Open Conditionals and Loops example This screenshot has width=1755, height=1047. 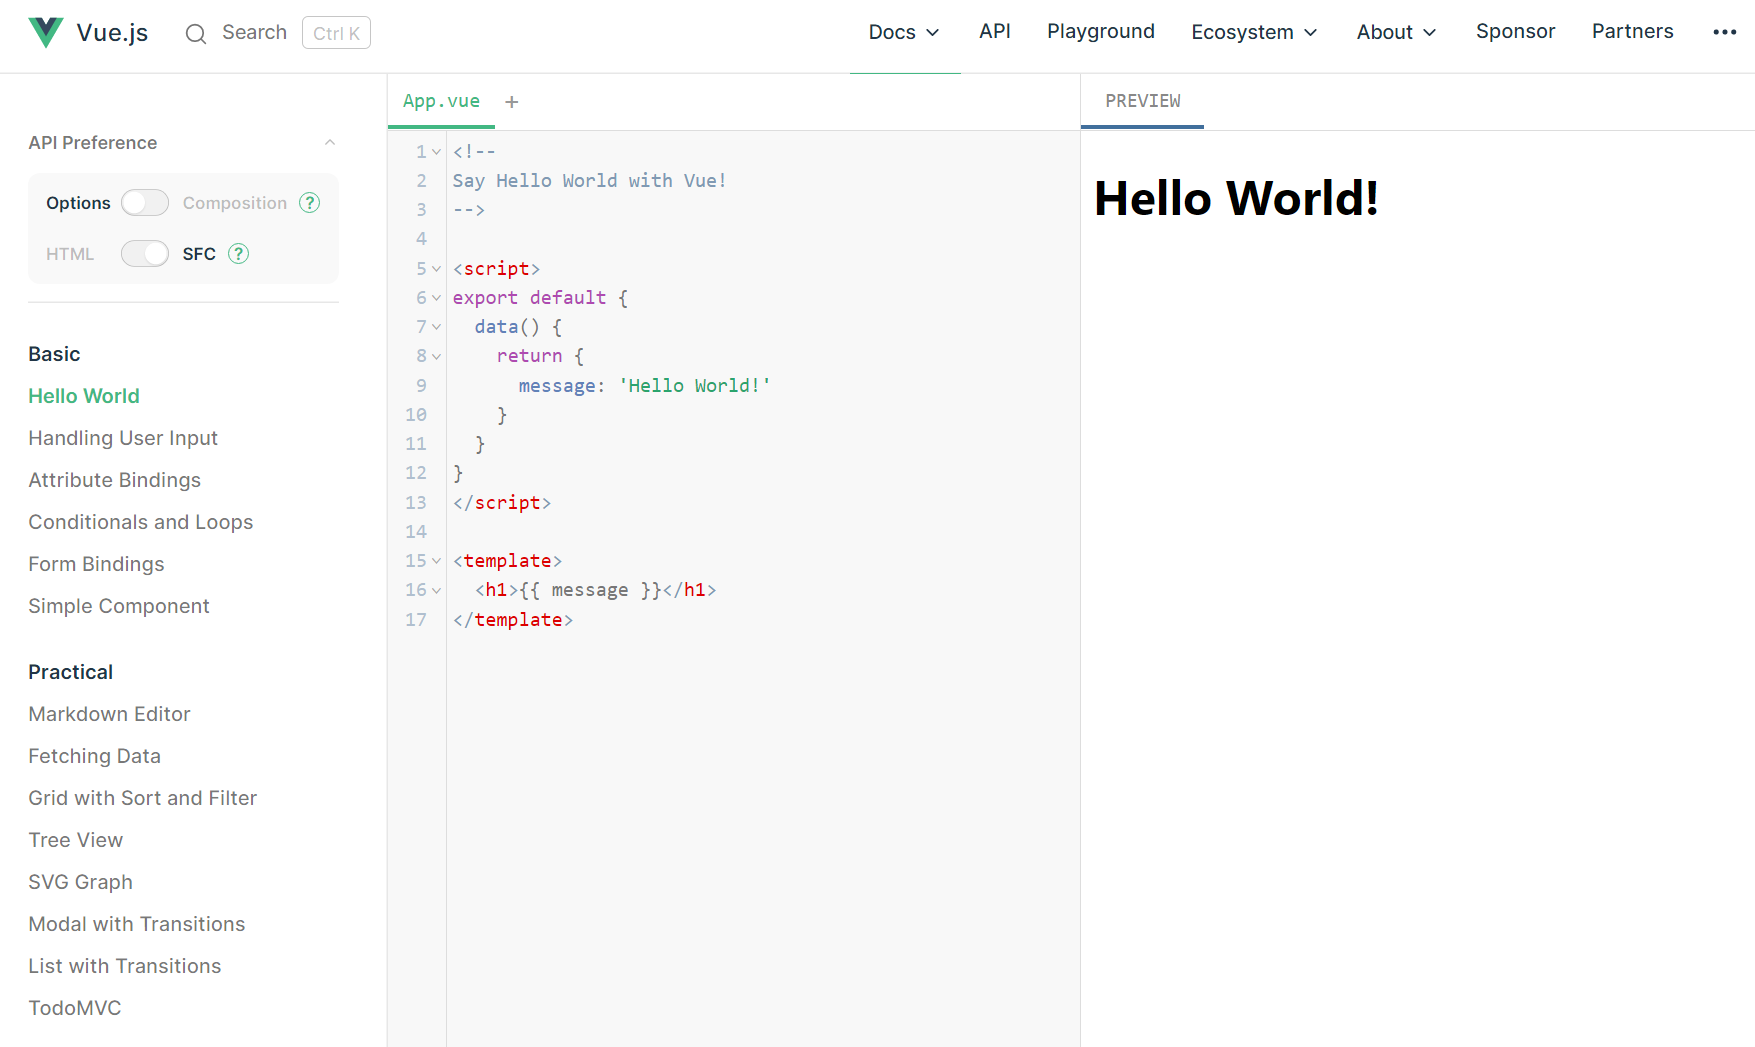coord(141,522)
